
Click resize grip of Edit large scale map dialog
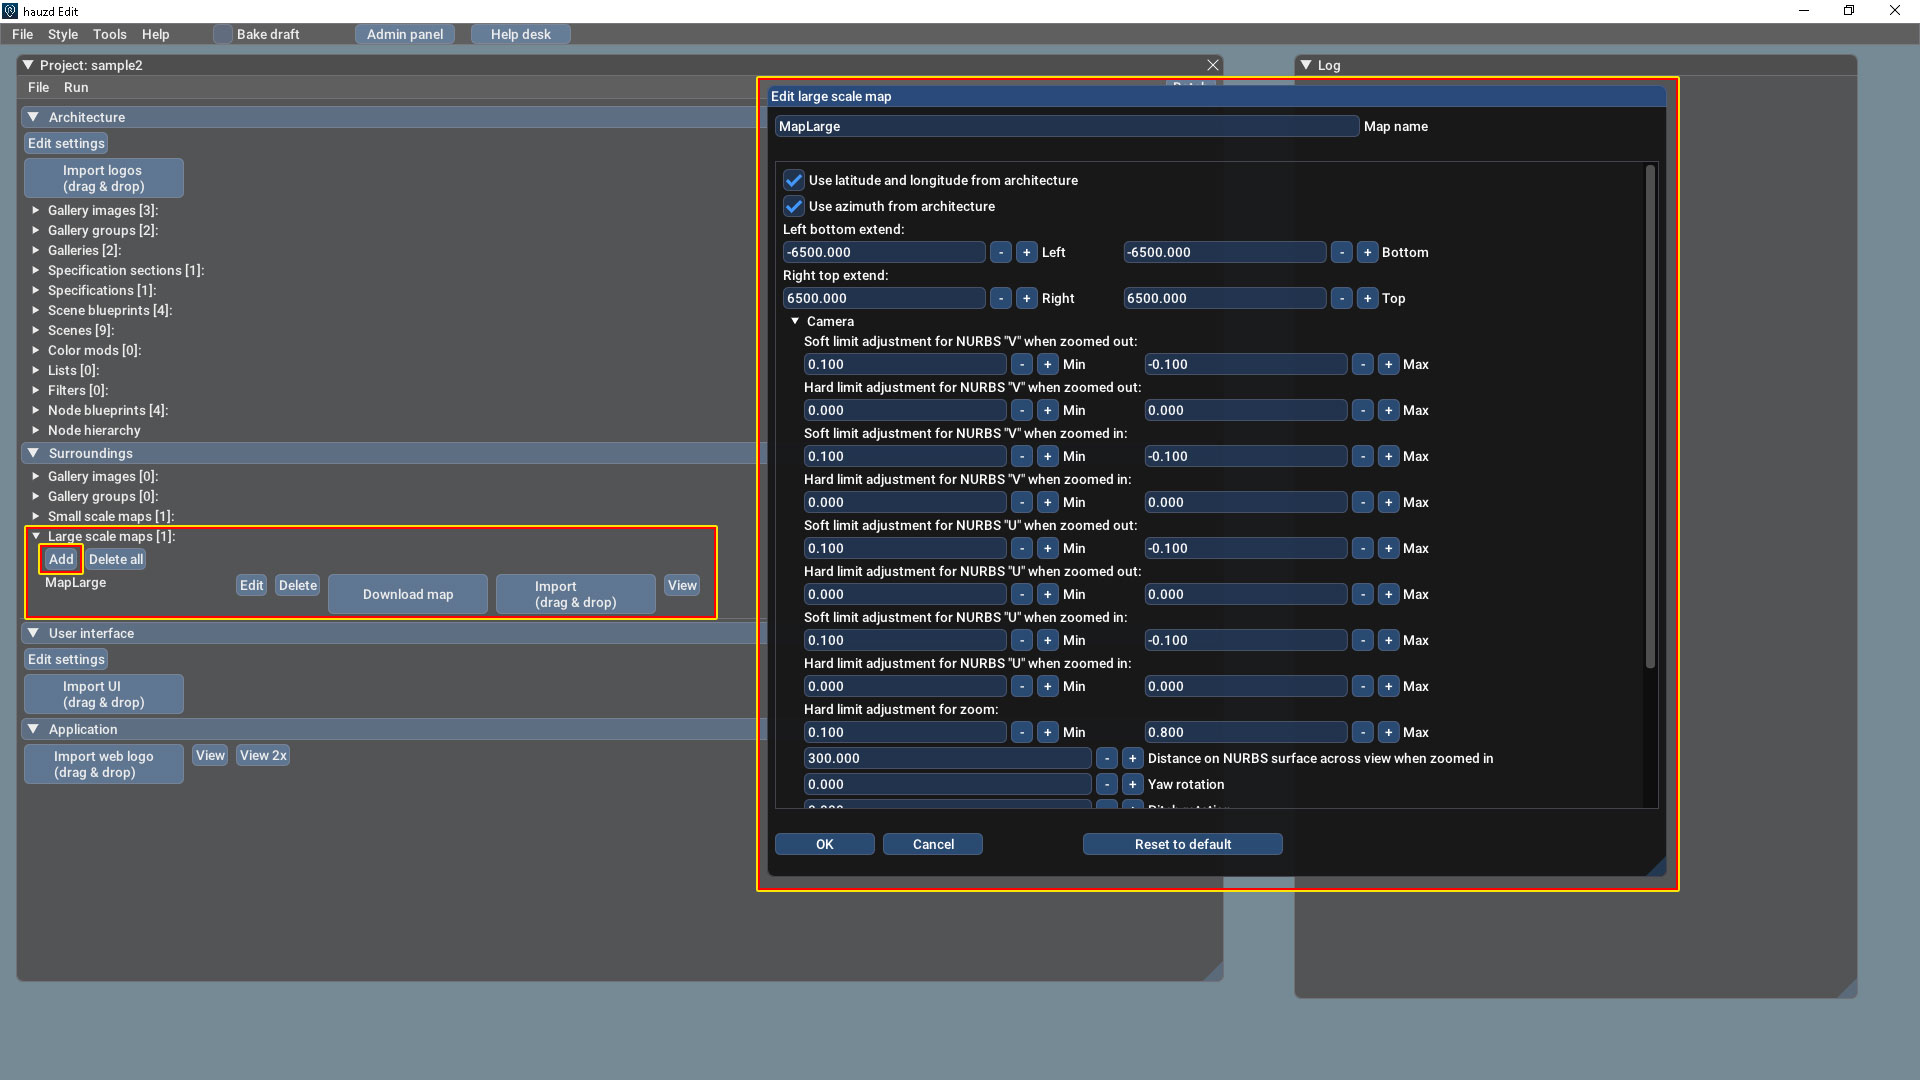click(x=1656, y=866)
